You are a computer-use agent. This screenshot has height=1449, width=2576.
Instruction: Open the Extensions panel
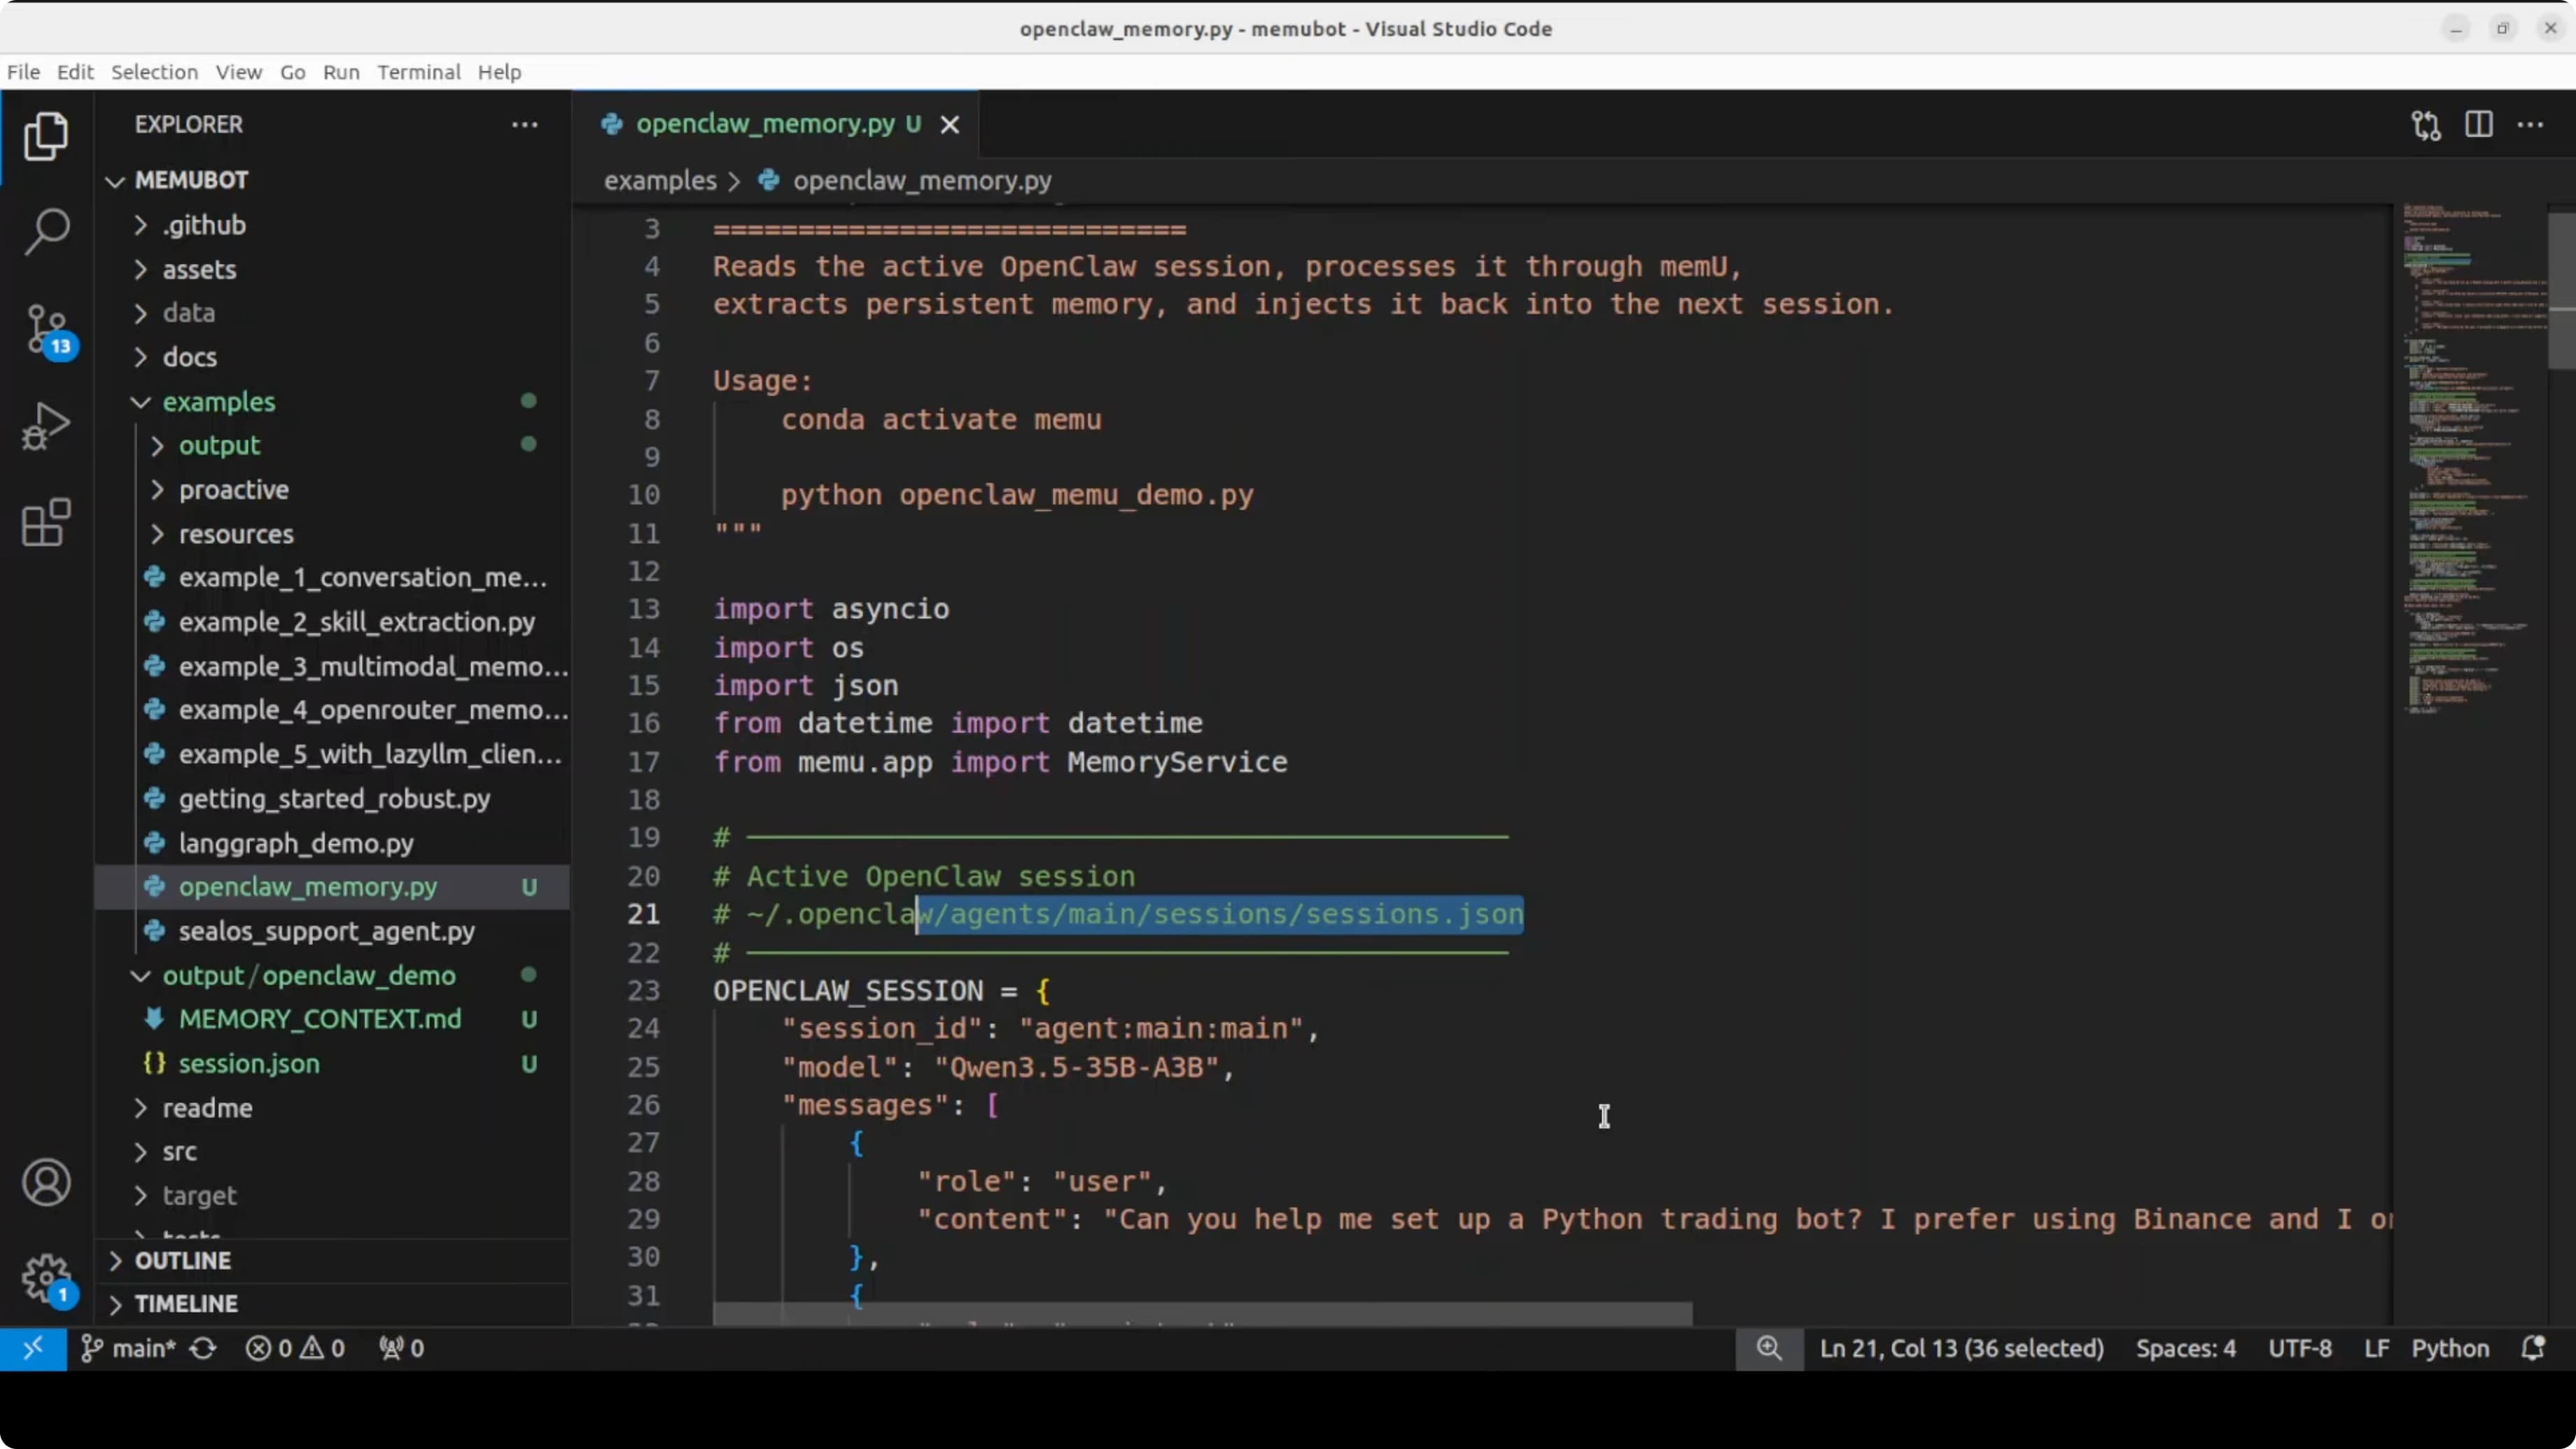[x=45, y=522]
